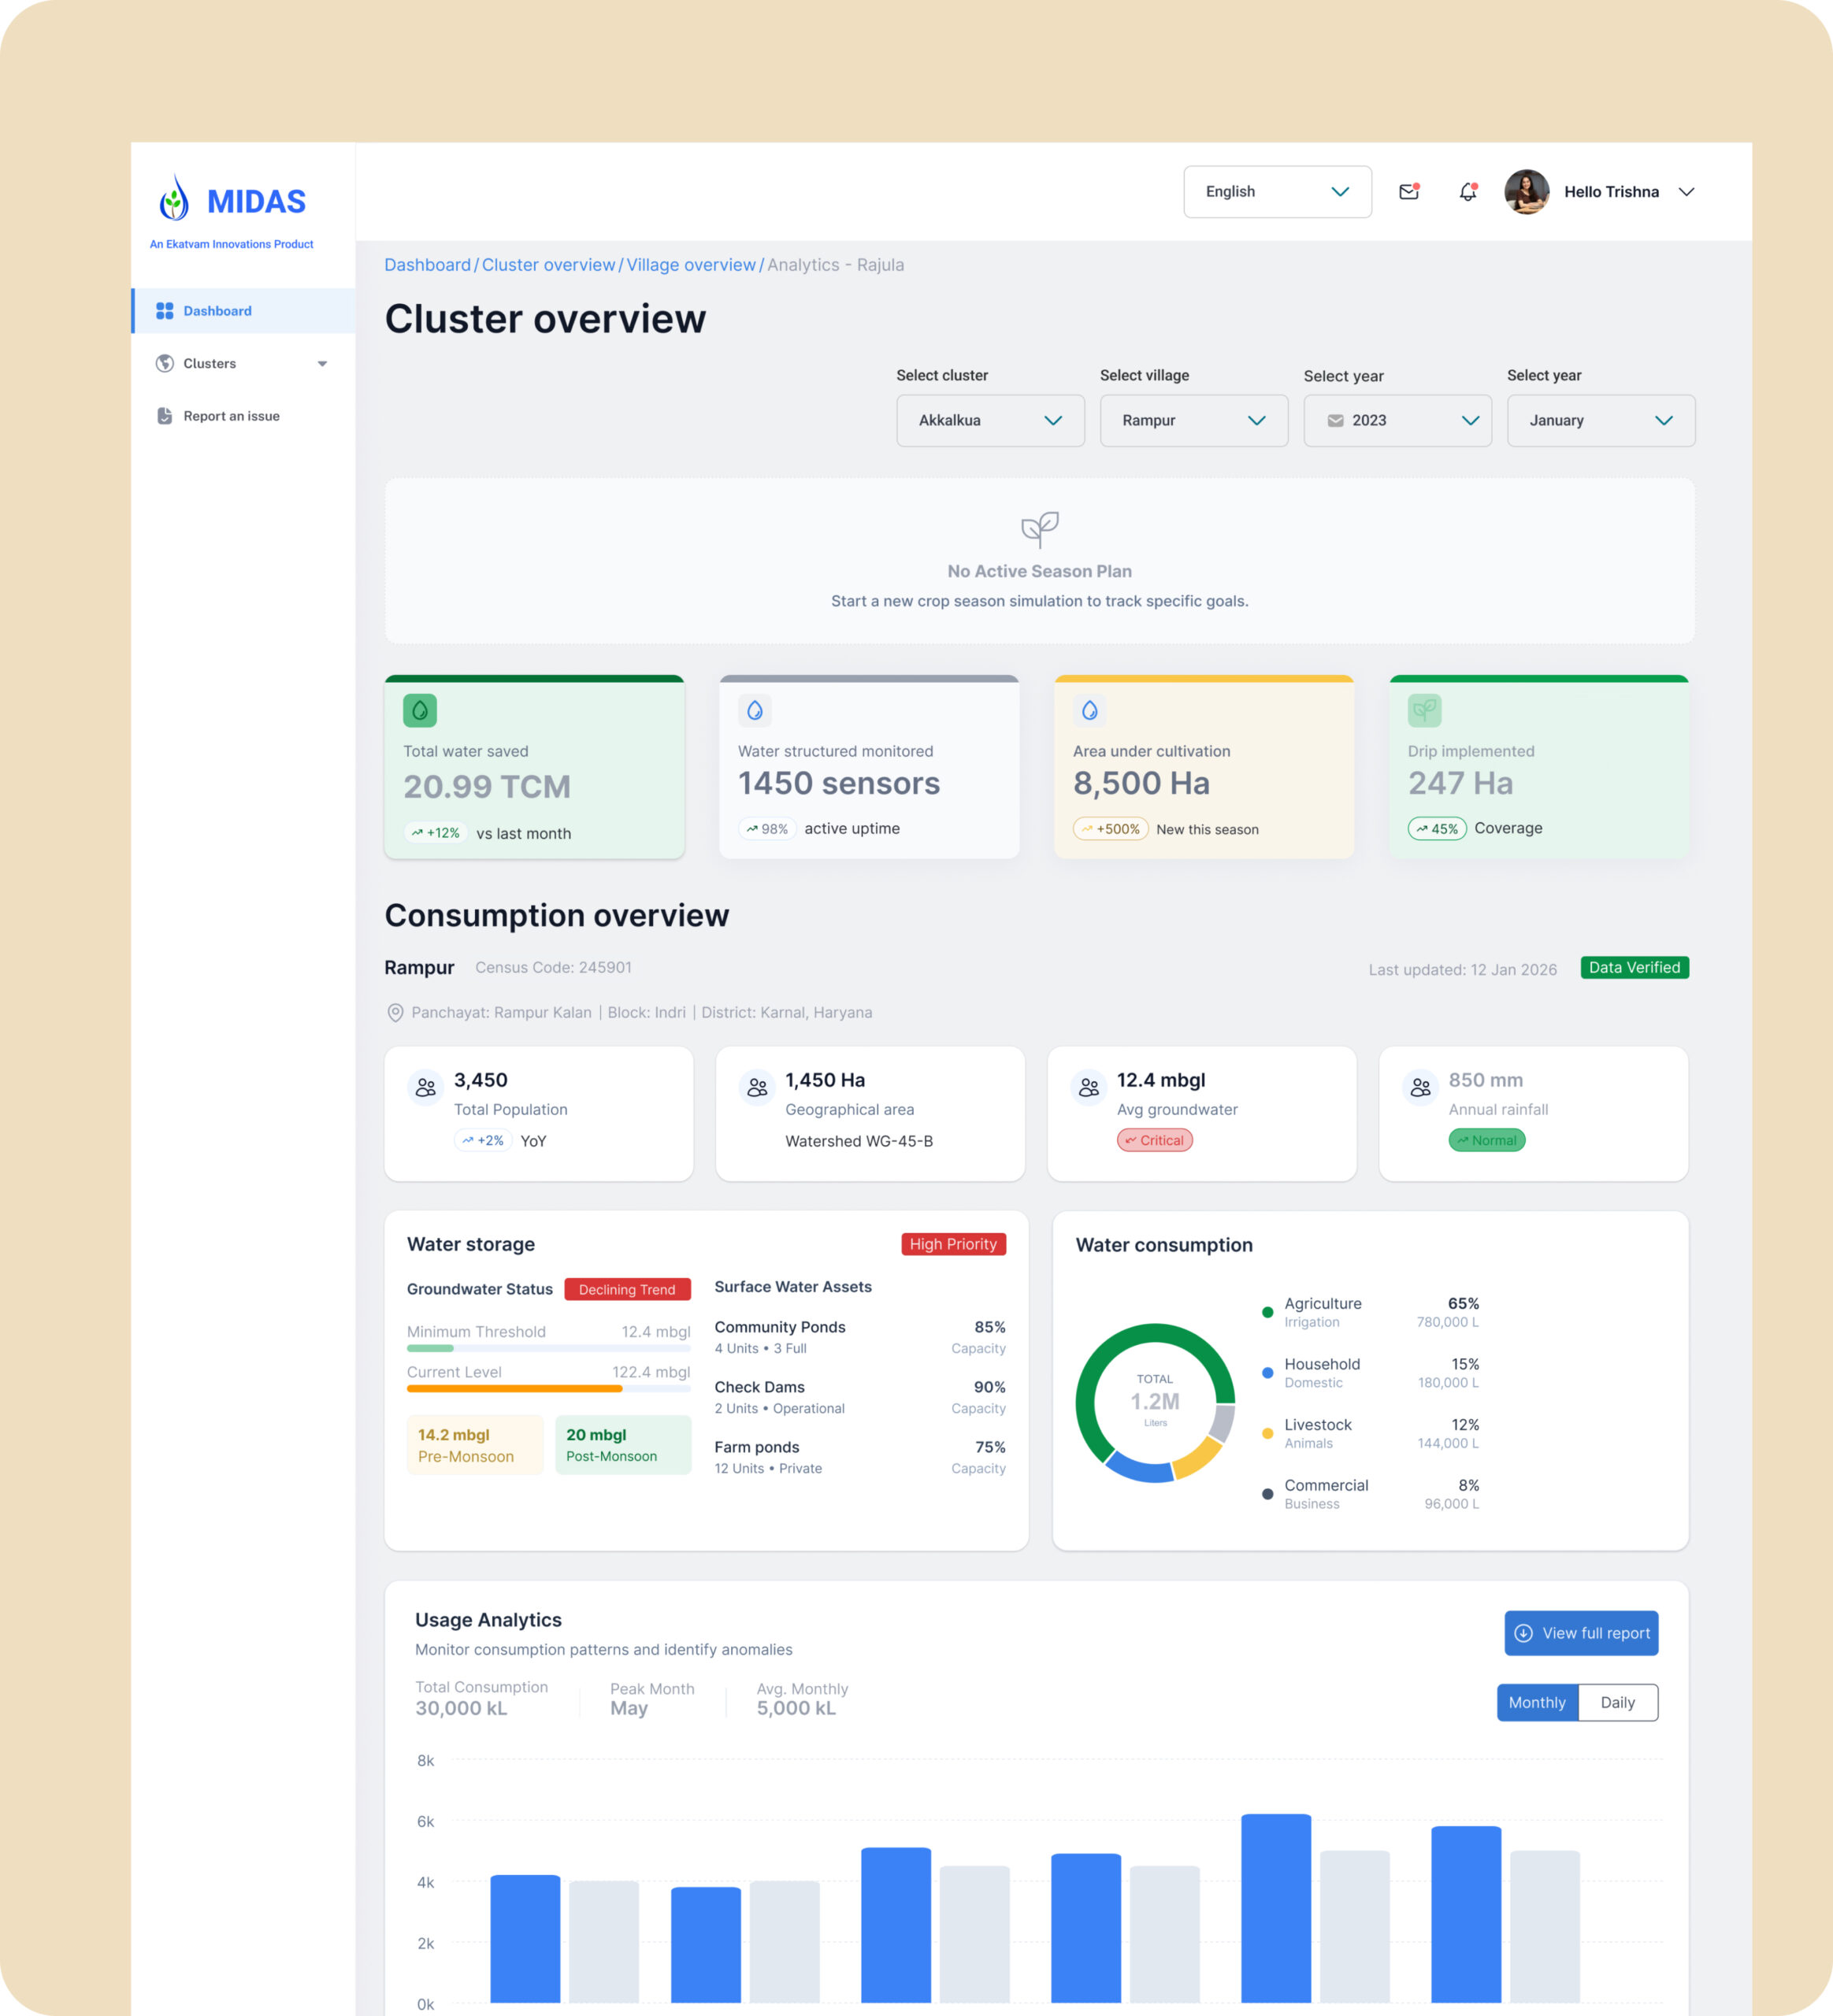Open the Select cluster Akkalkua dropdown
1833x2016 pixels.
[989, 421]
